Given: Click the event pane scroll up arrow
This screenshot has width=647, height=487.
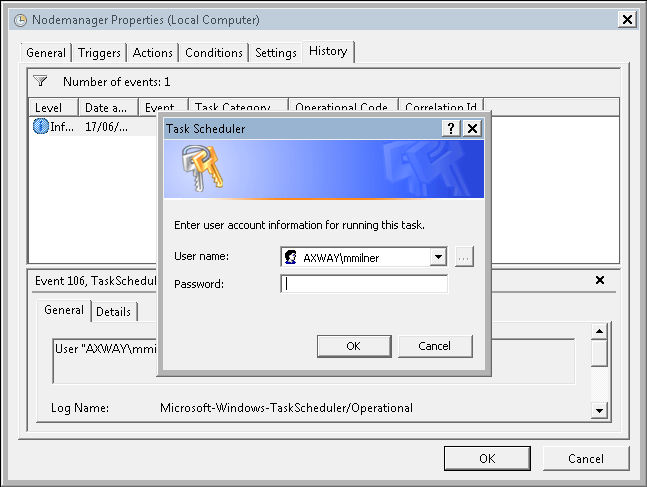Looking at the screenshot, I should tap(599, 331).
